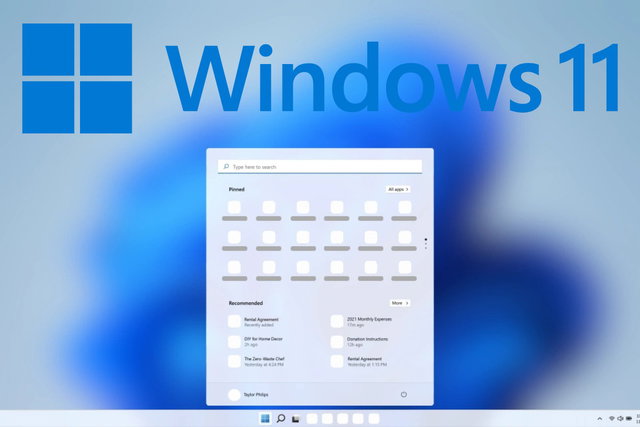Show More recommended items
Screen dimensions: 640x427
click(x=400, y=303)
